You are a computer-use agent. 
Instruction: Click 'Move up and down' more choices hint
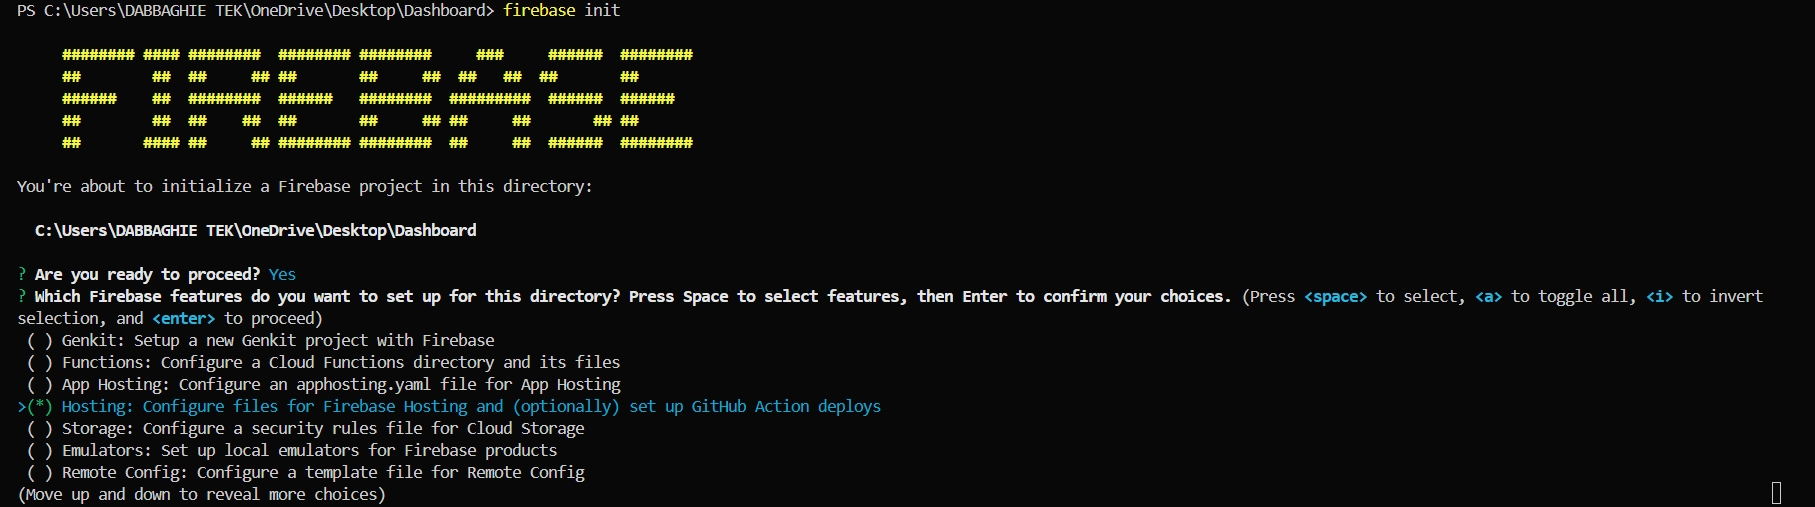(x=201, y=494)
